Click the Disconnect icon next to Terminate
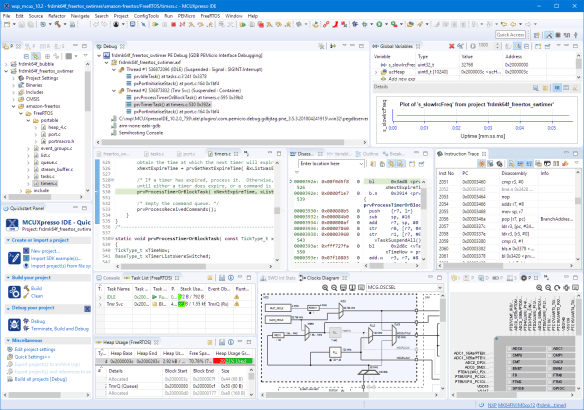The width and height of the screenshot is (584, 410). pos(182,25)
